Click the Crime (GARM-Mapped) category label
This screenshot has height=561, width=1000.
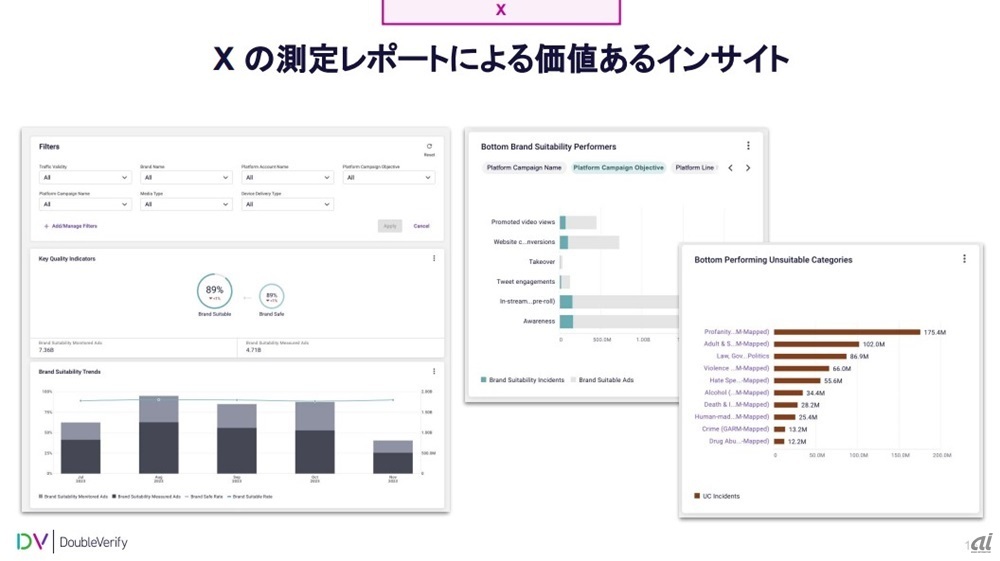(735, 429)
